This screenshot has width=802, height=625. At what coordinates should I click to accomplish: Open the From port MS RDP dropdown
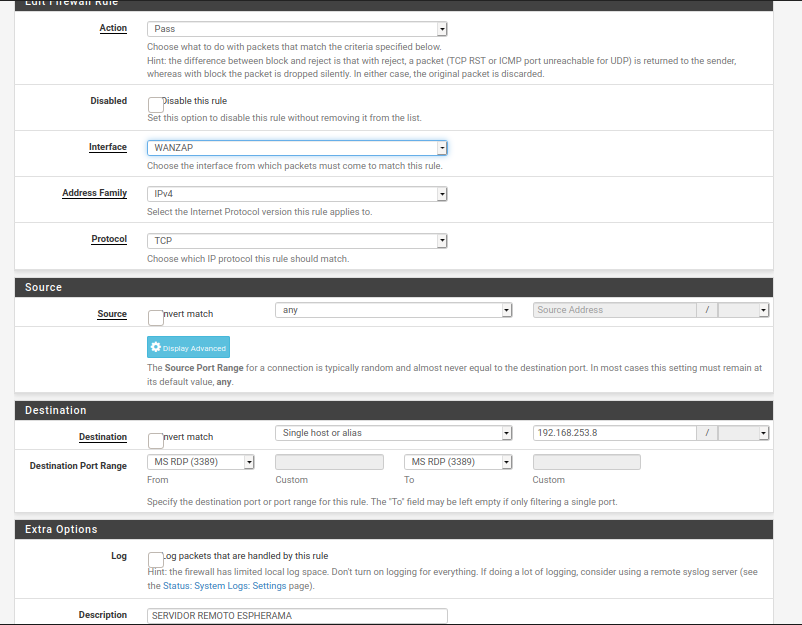[x=201, y=462]
